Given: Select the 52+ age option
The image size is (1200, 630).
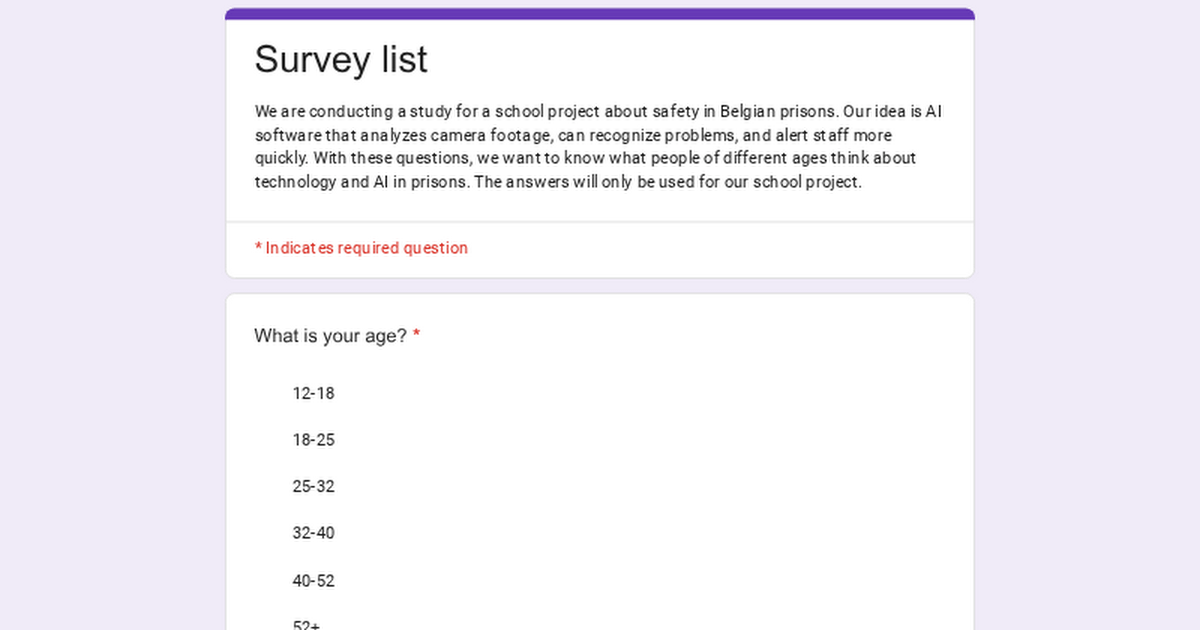Looking at the screenshot, I should (x=306, y=624).
